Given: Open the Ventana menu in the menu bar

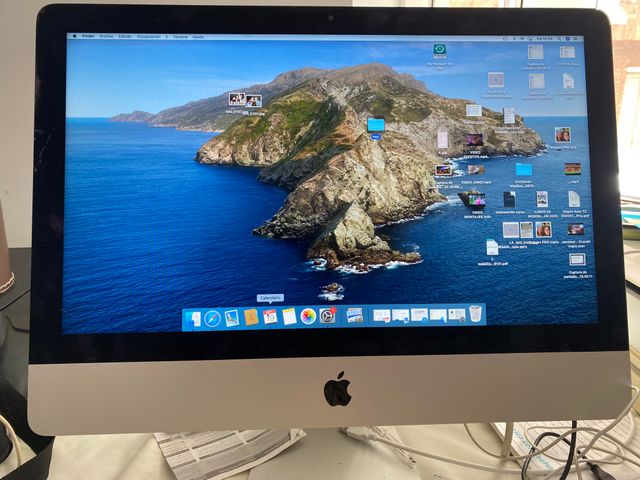Looking at the screenshot, I should [180, 36].
